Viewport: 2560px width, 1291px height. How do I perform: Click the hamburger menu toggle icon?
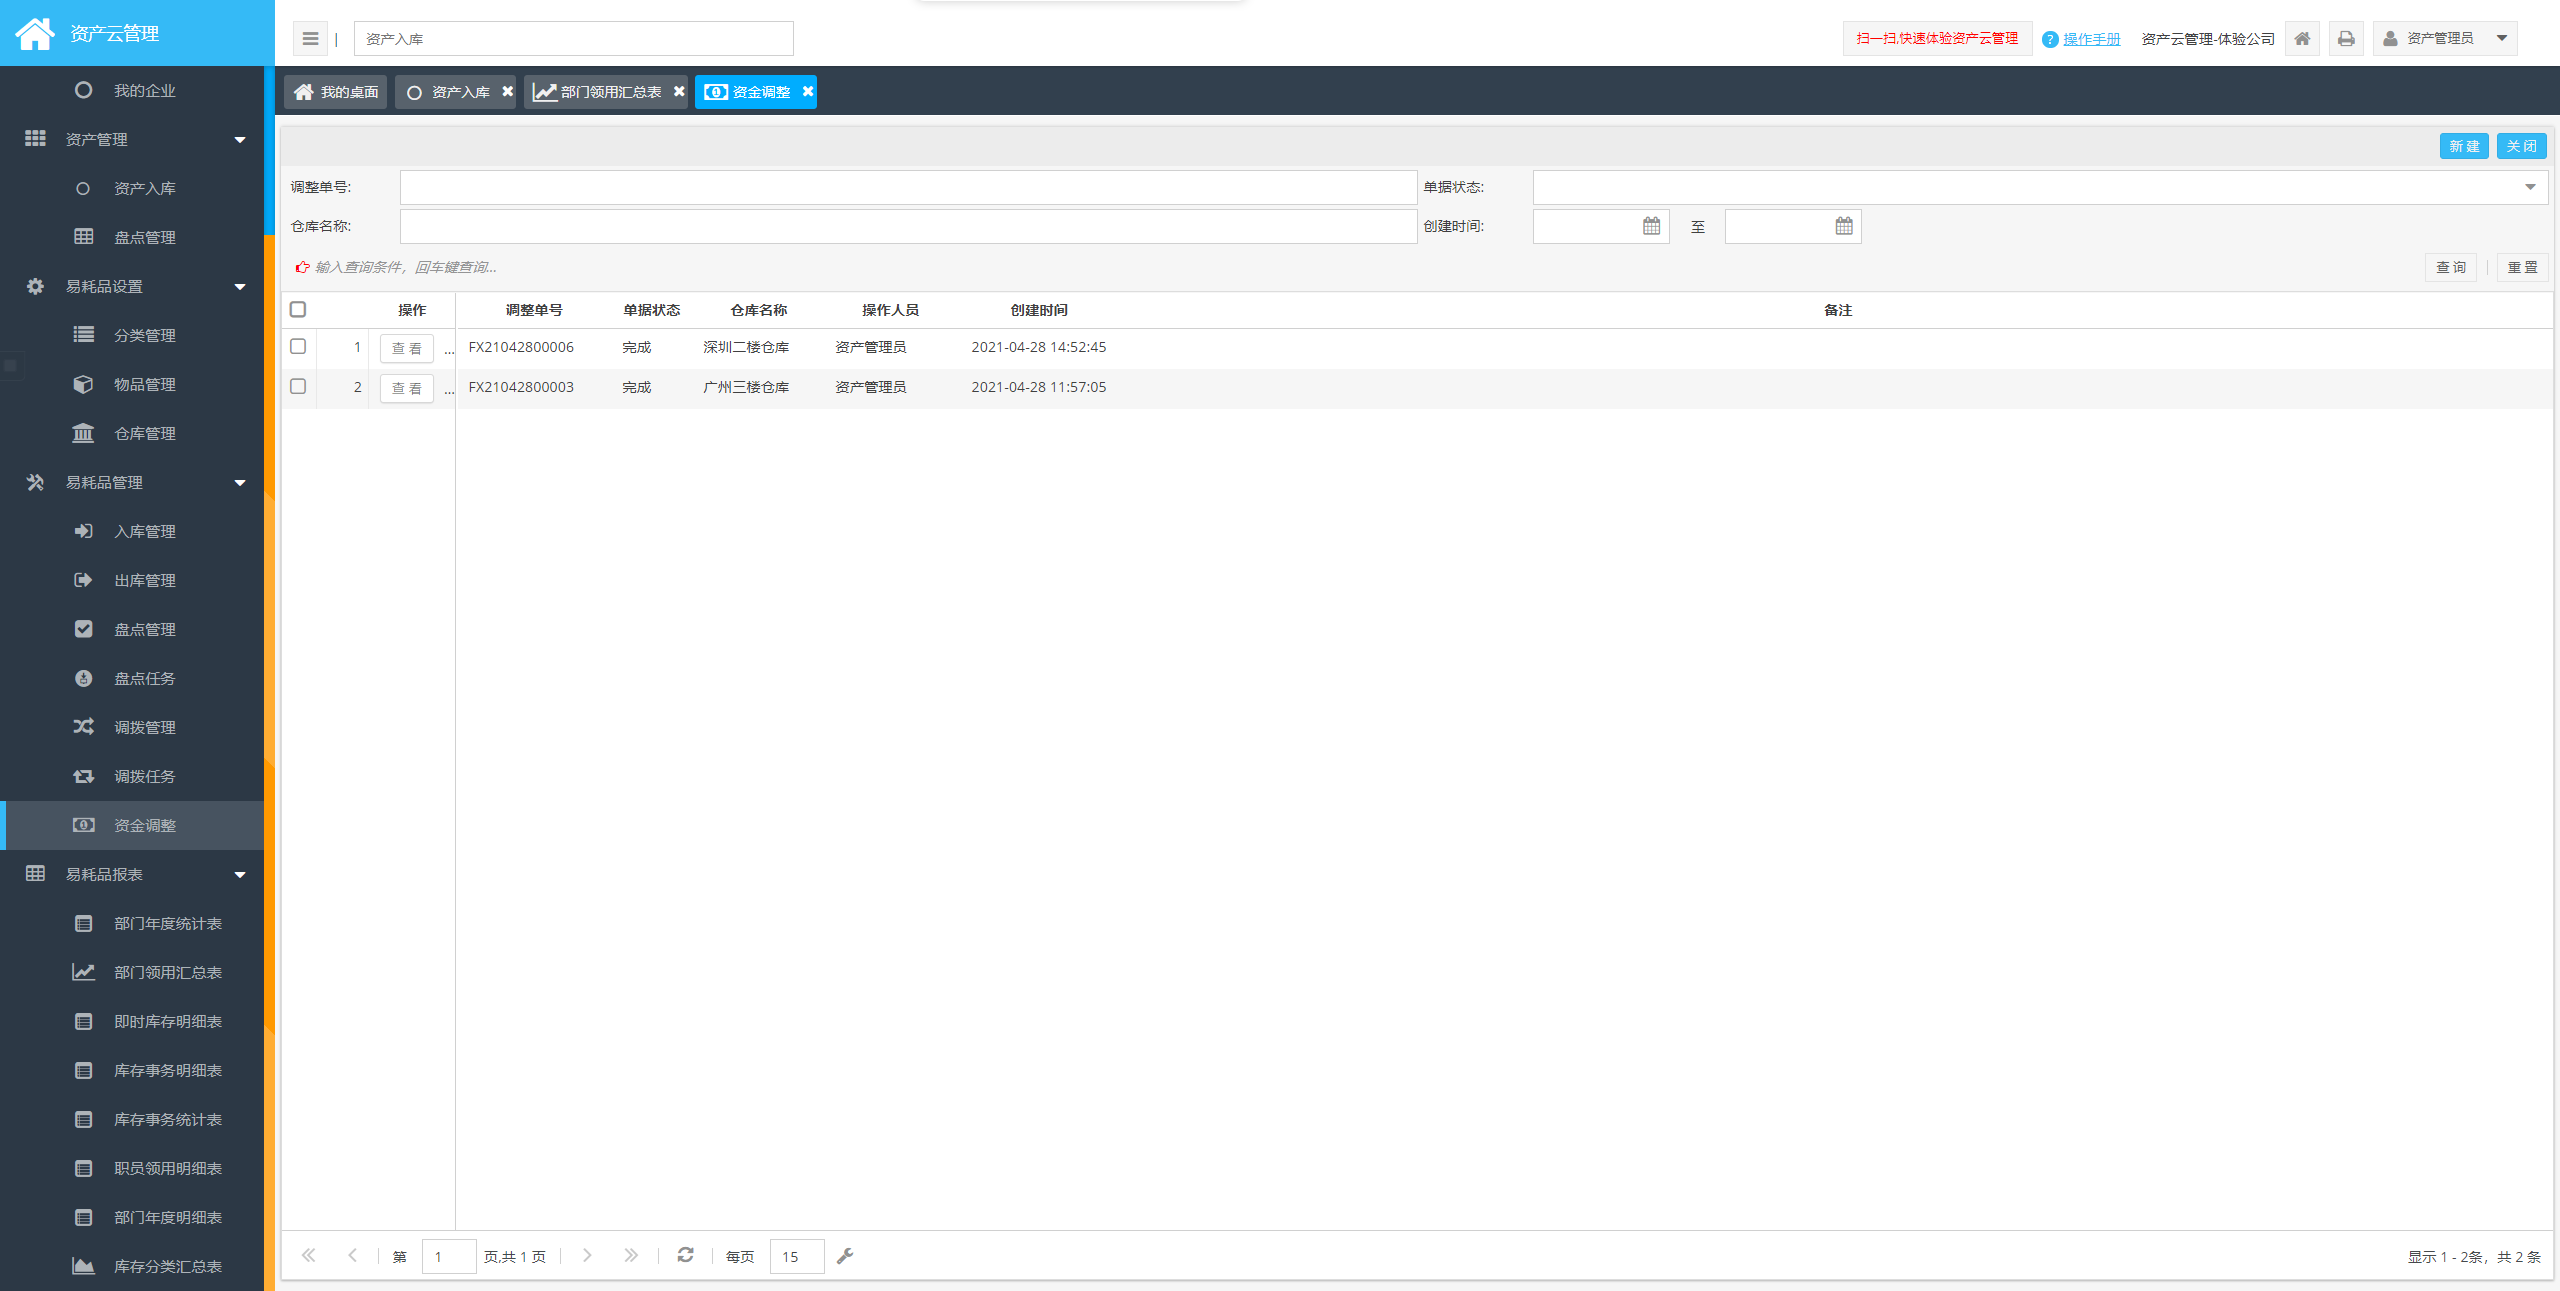(310, 39)
